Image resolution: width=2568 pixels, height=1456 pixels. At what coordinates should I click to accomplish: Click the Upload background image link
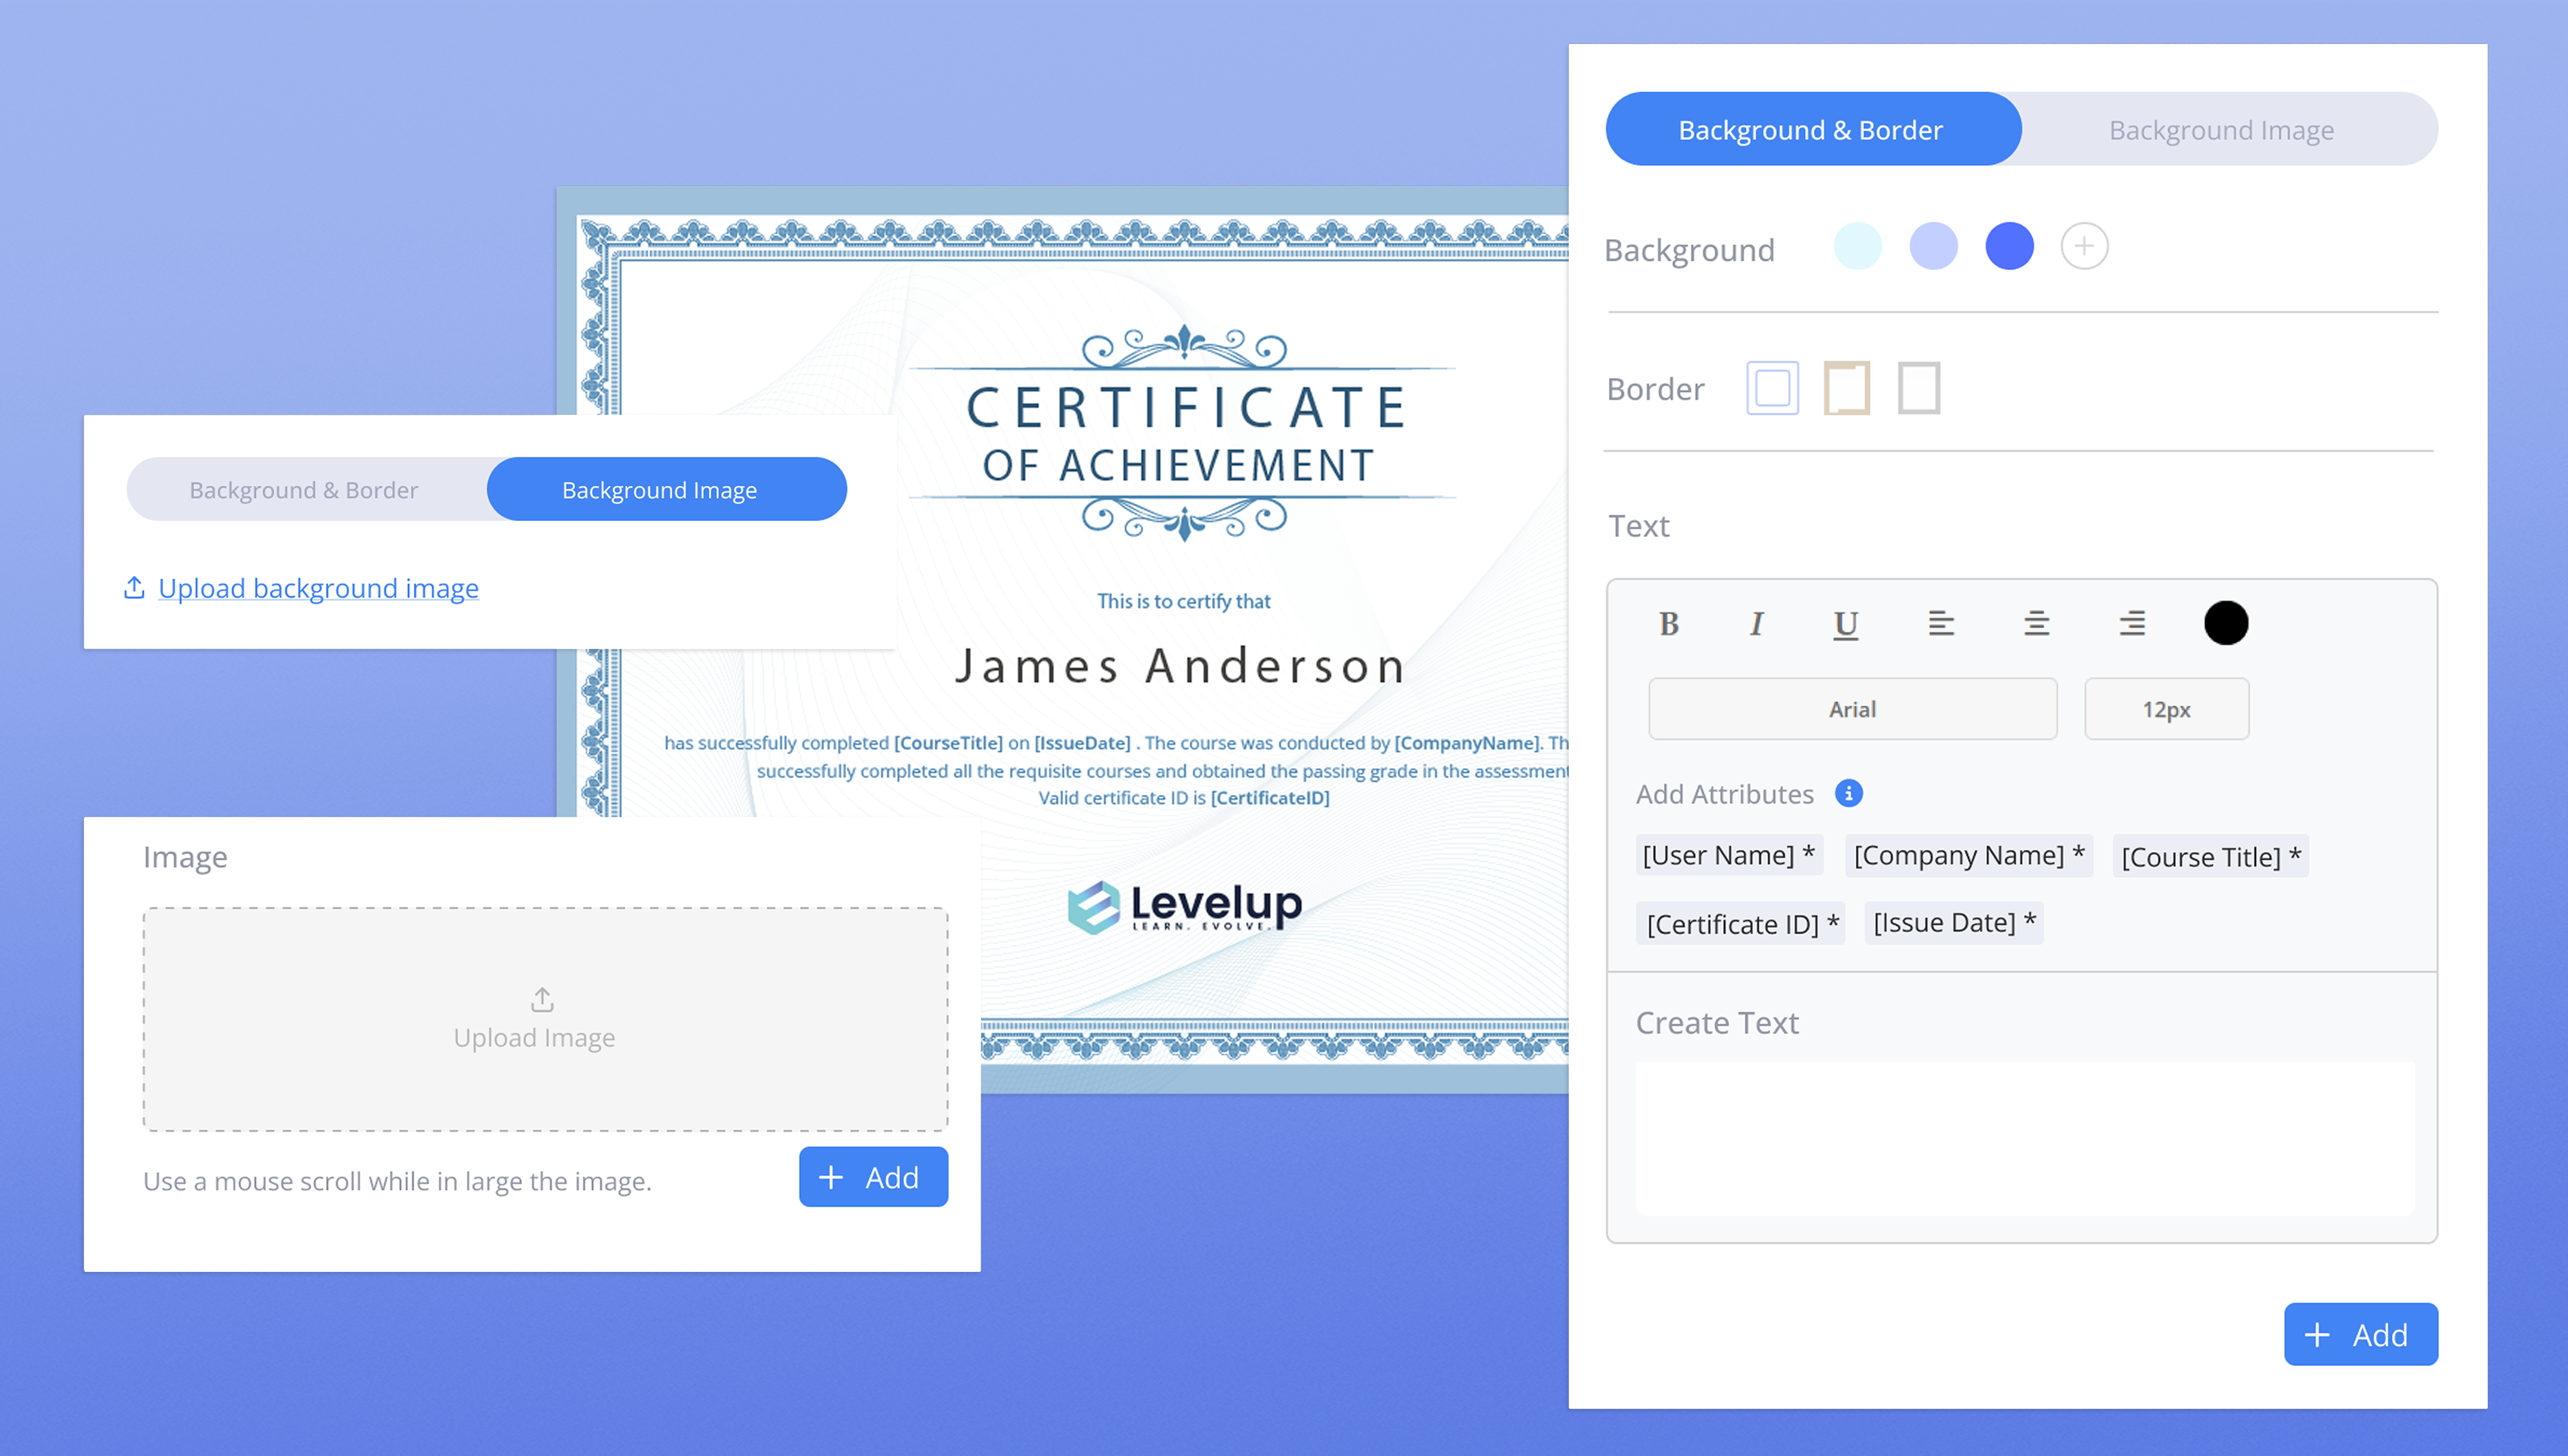tap(318, 588)
